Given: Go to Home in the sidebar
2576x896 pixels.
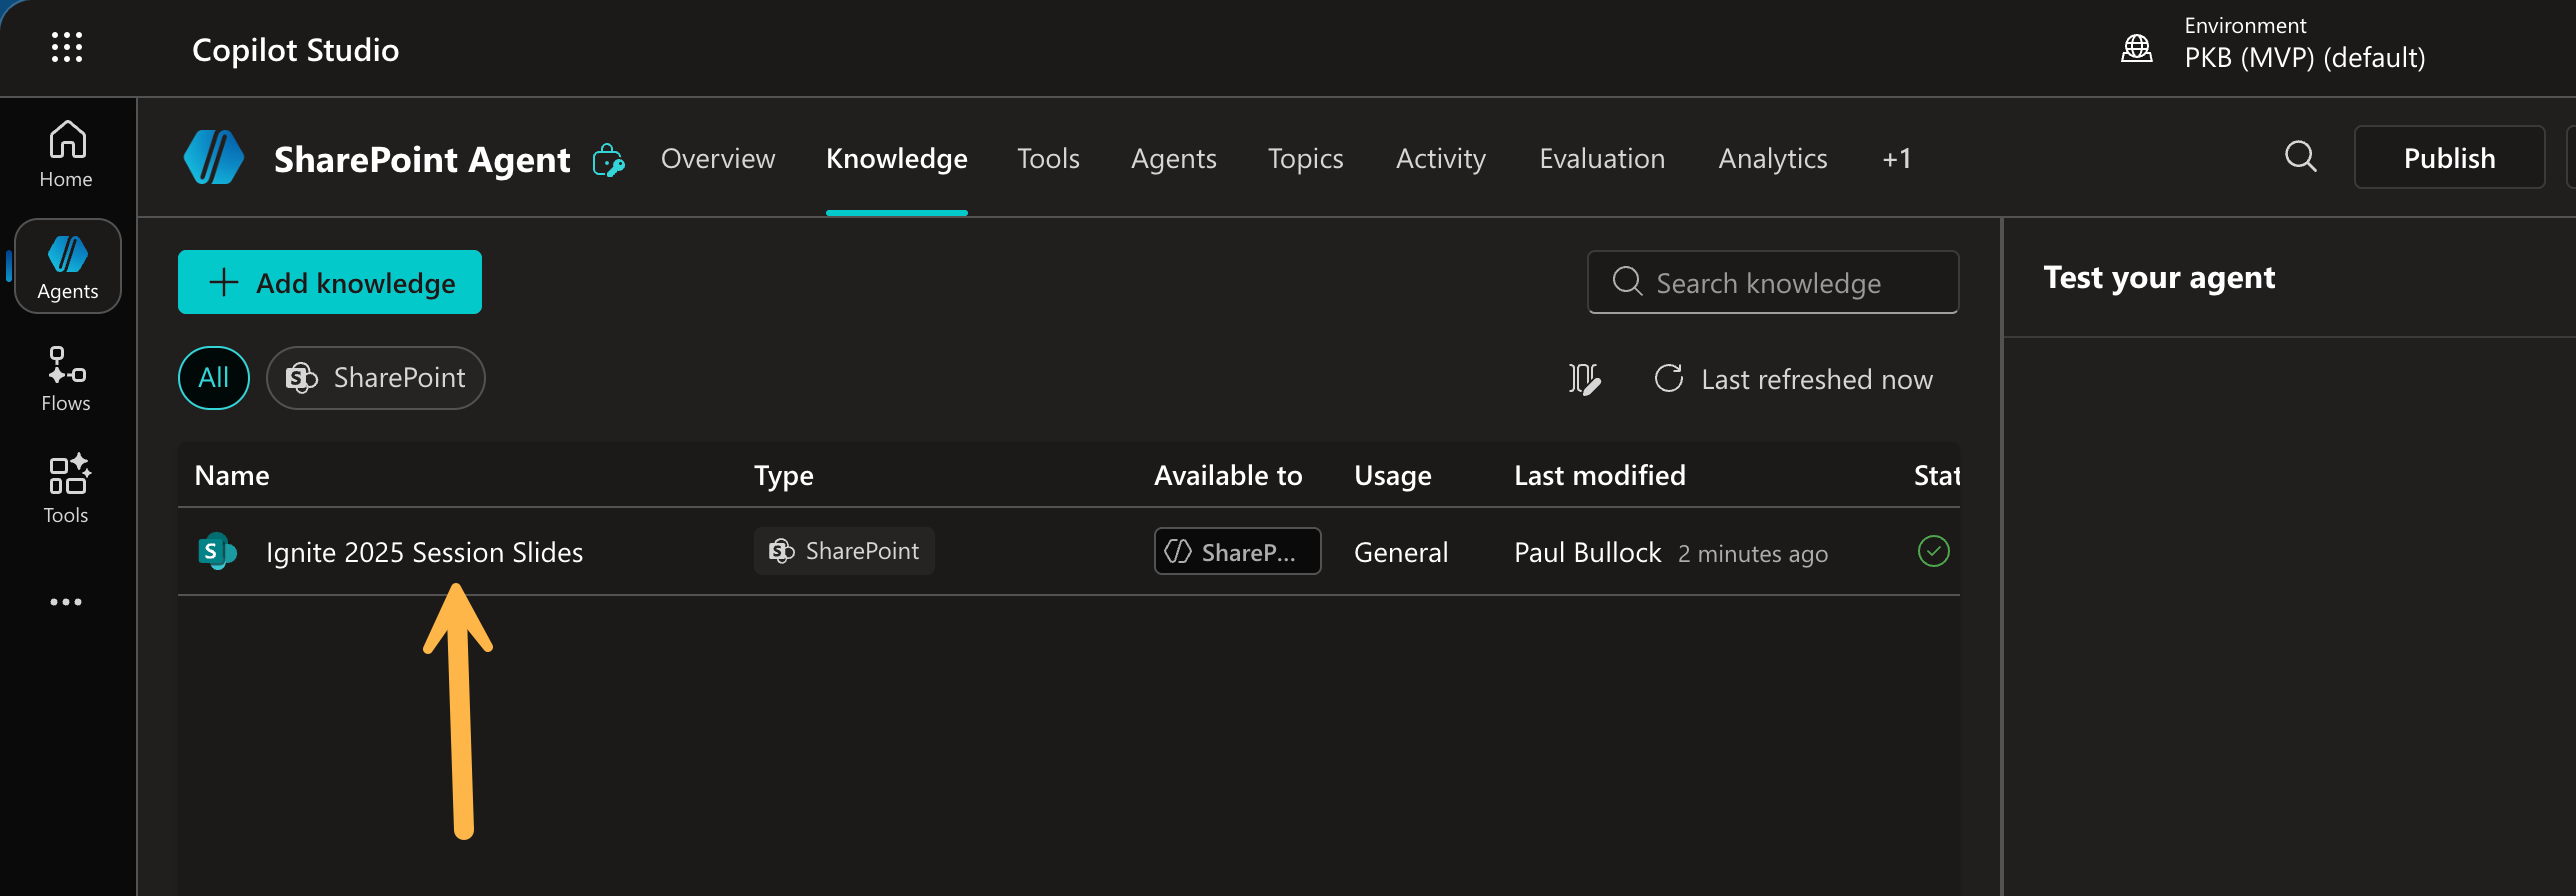Looking at the screenshot, I should click(x=66, y=154).
